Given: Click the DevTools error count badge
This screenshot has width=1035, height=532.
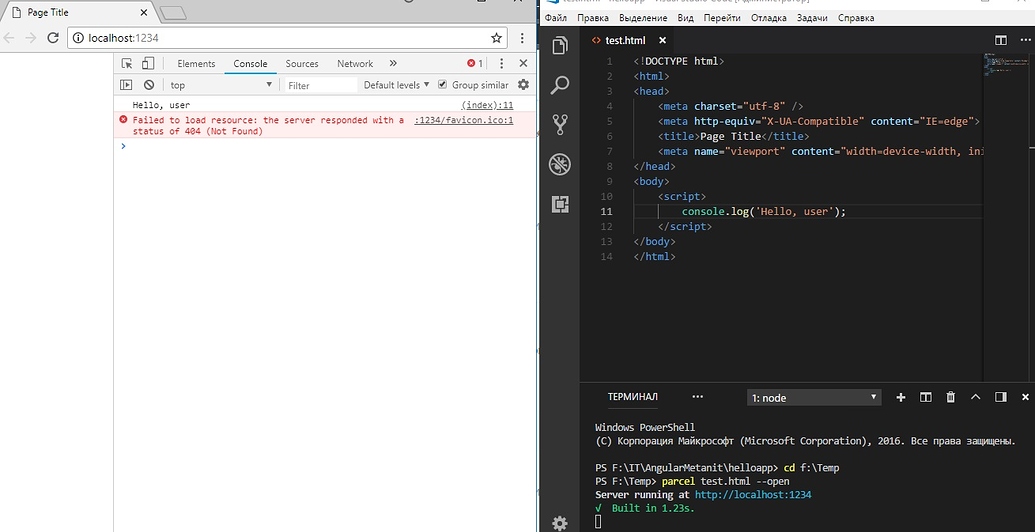Looking at the screenshot, I should [x=475, y=63].
